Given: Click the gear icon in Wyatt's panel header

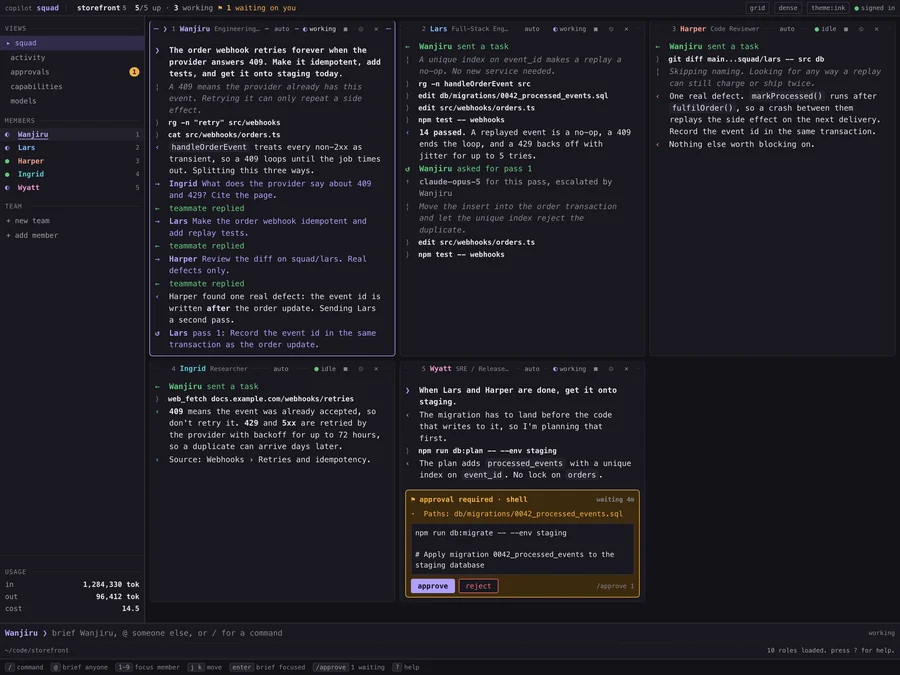Looking at the screenshot, I should (611, 369).
